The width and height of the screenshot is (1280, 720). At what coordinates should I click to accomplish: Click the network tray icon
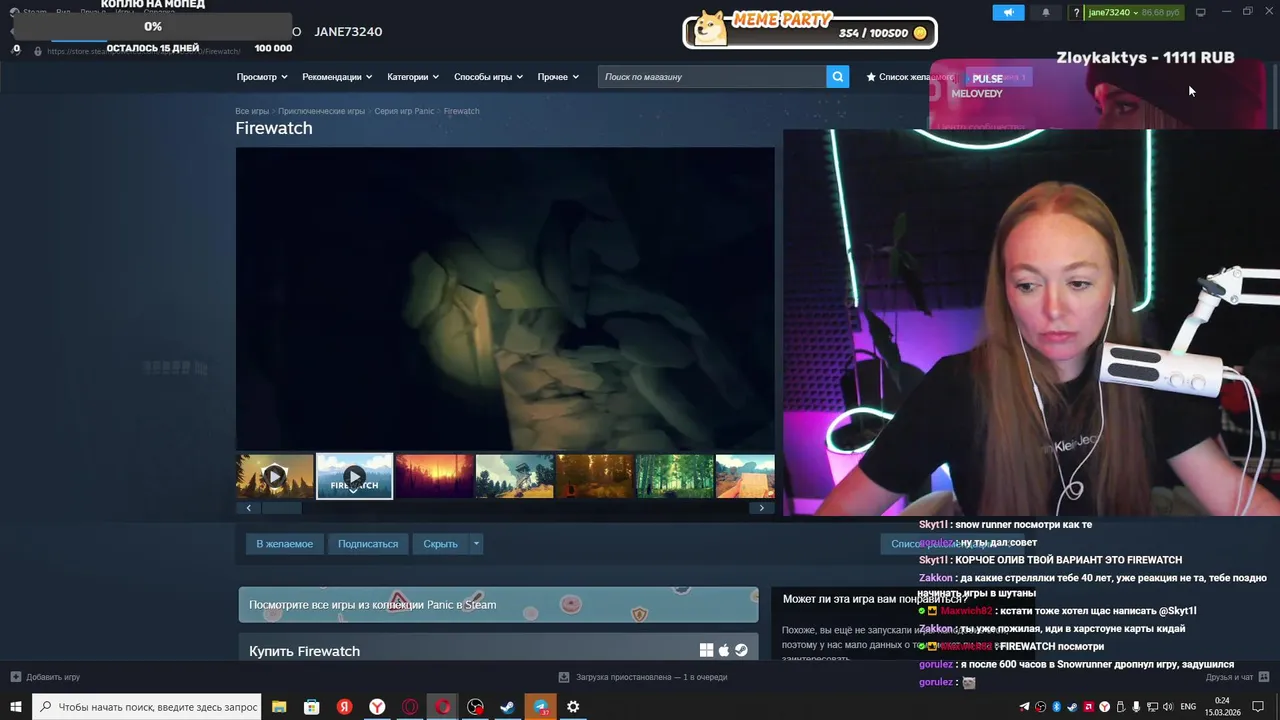pos(1152,707)
